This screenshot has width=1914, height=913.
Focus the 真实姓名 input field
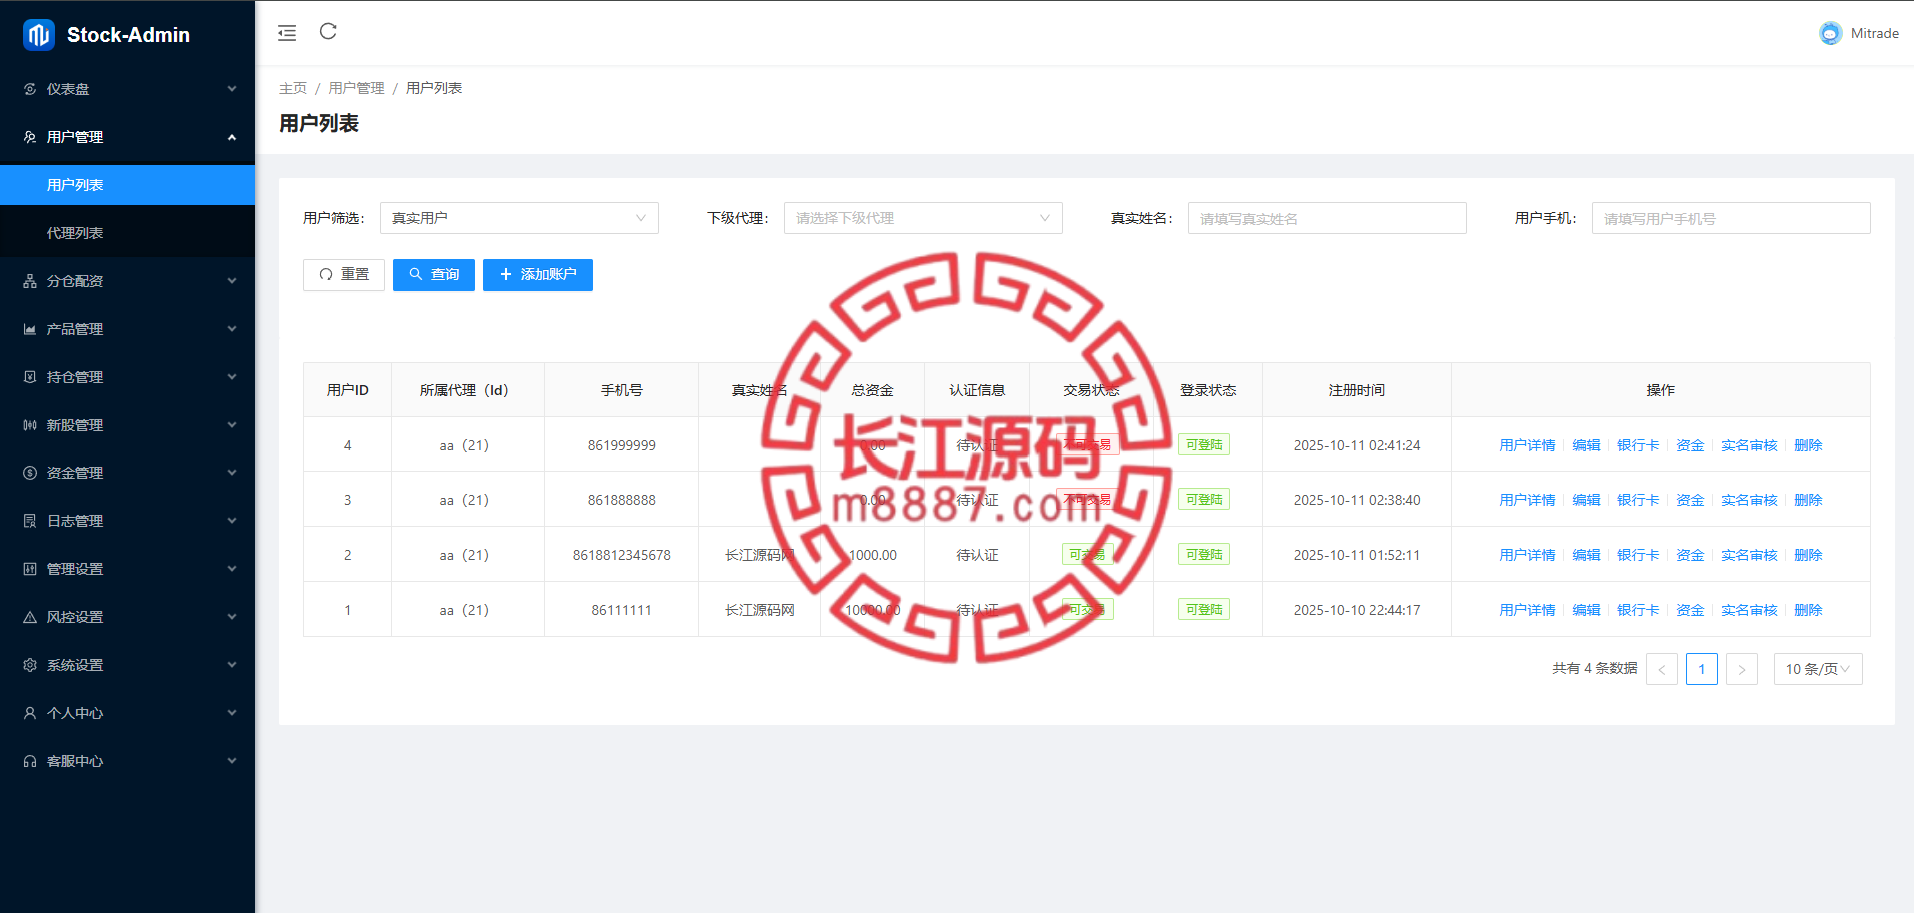(x=1327, y=218)
